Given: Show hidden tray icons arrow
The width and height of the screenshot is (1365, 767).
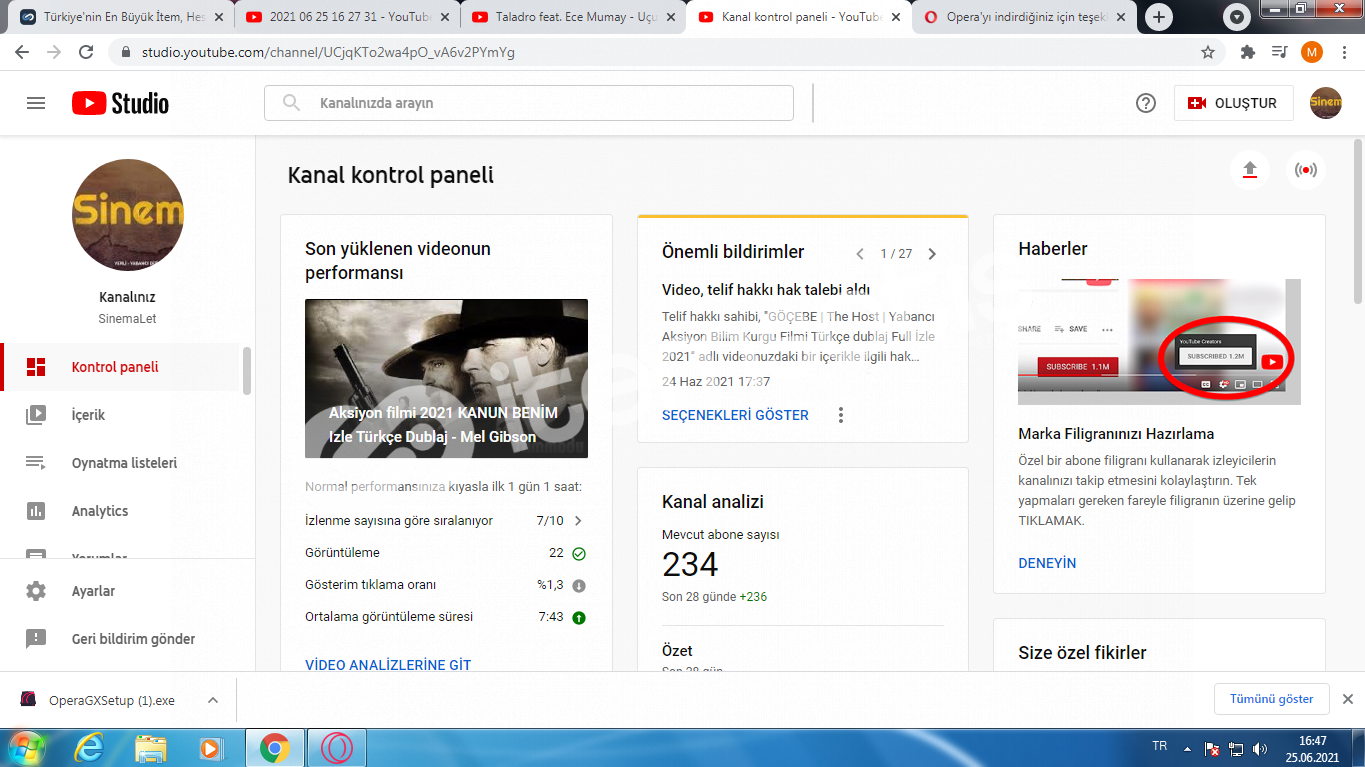Looking at the screenshot, I should click(1188, 747).
